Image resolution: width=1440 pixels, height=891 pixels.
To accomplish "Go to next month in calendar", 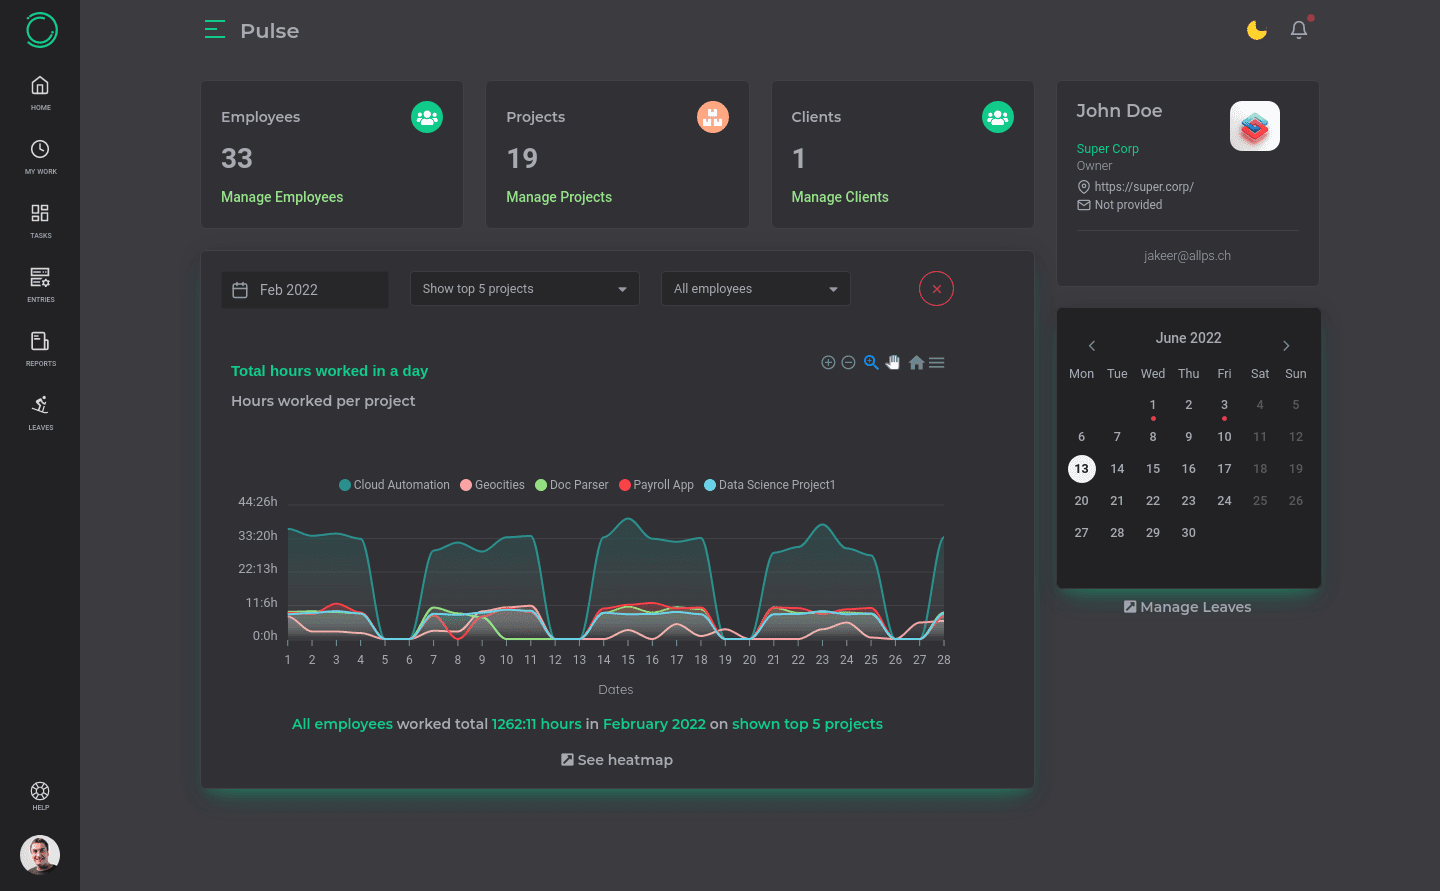I will tap(1286, 346).
